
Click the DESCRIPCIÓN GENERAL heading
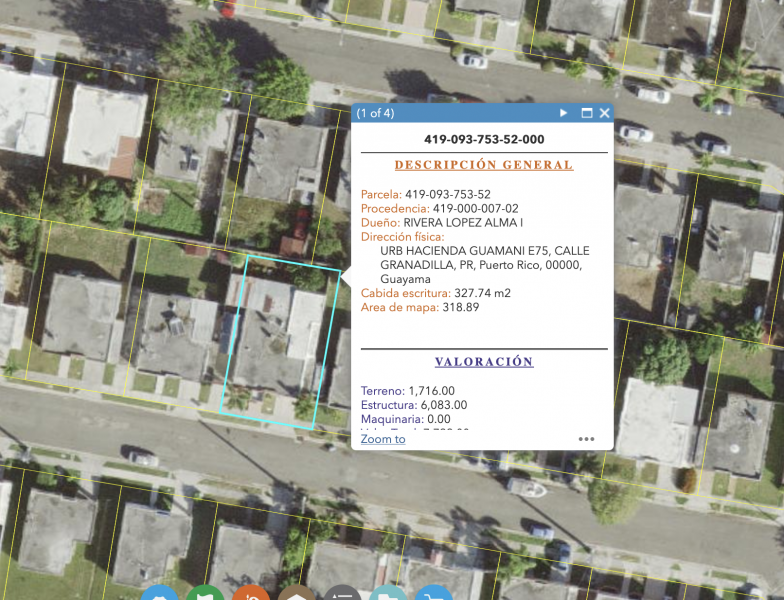pyautogui.click(x=484, y=165)
